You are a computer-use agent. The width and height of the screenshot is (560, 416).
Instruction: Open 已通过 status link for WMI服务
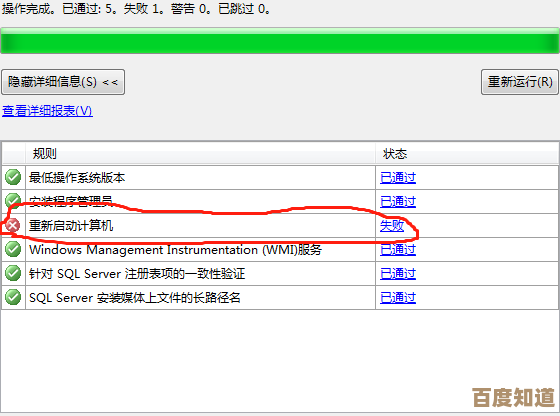coord(398,249)
